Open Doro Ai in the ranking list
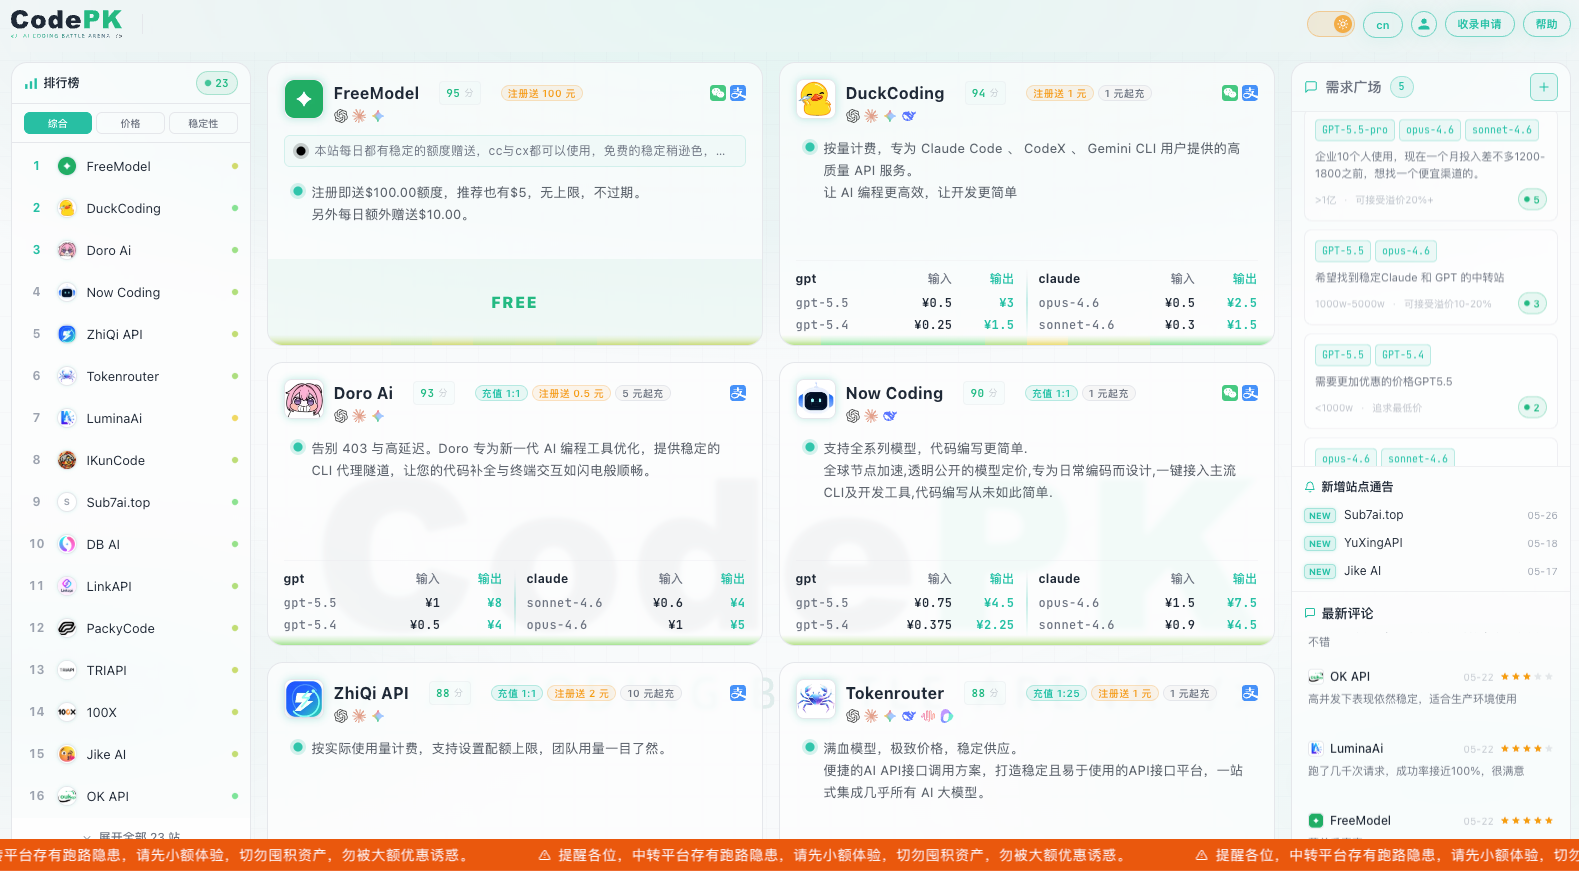Screen dimensions: 1579x871 click(131, 250)
